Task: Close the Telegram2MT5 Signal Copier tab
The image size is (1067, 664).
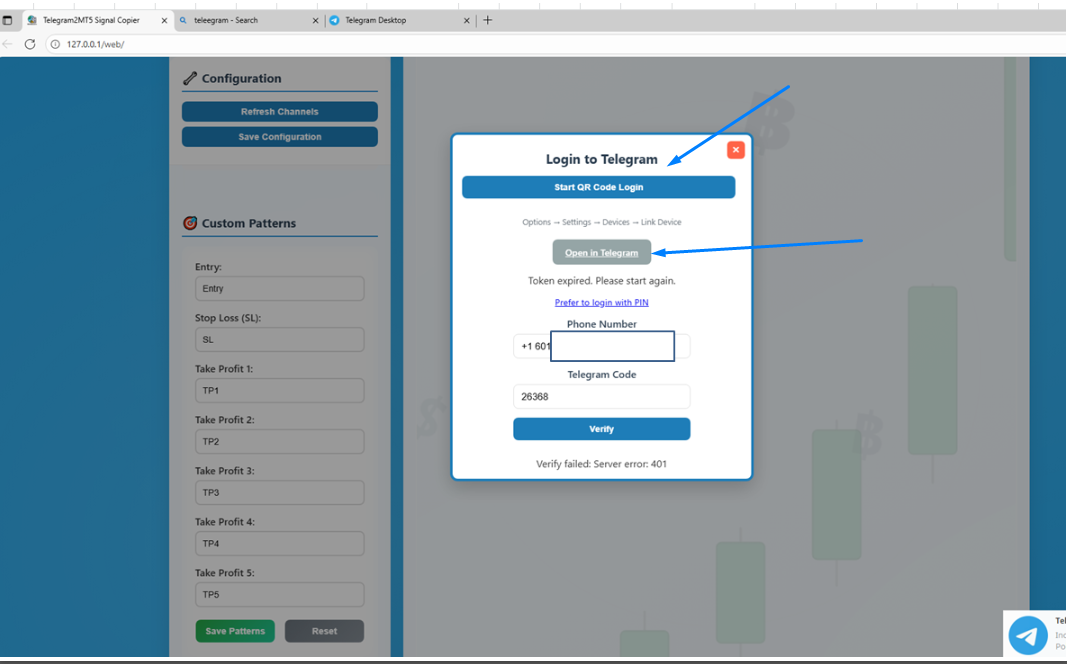Action: tap(164, 20)
